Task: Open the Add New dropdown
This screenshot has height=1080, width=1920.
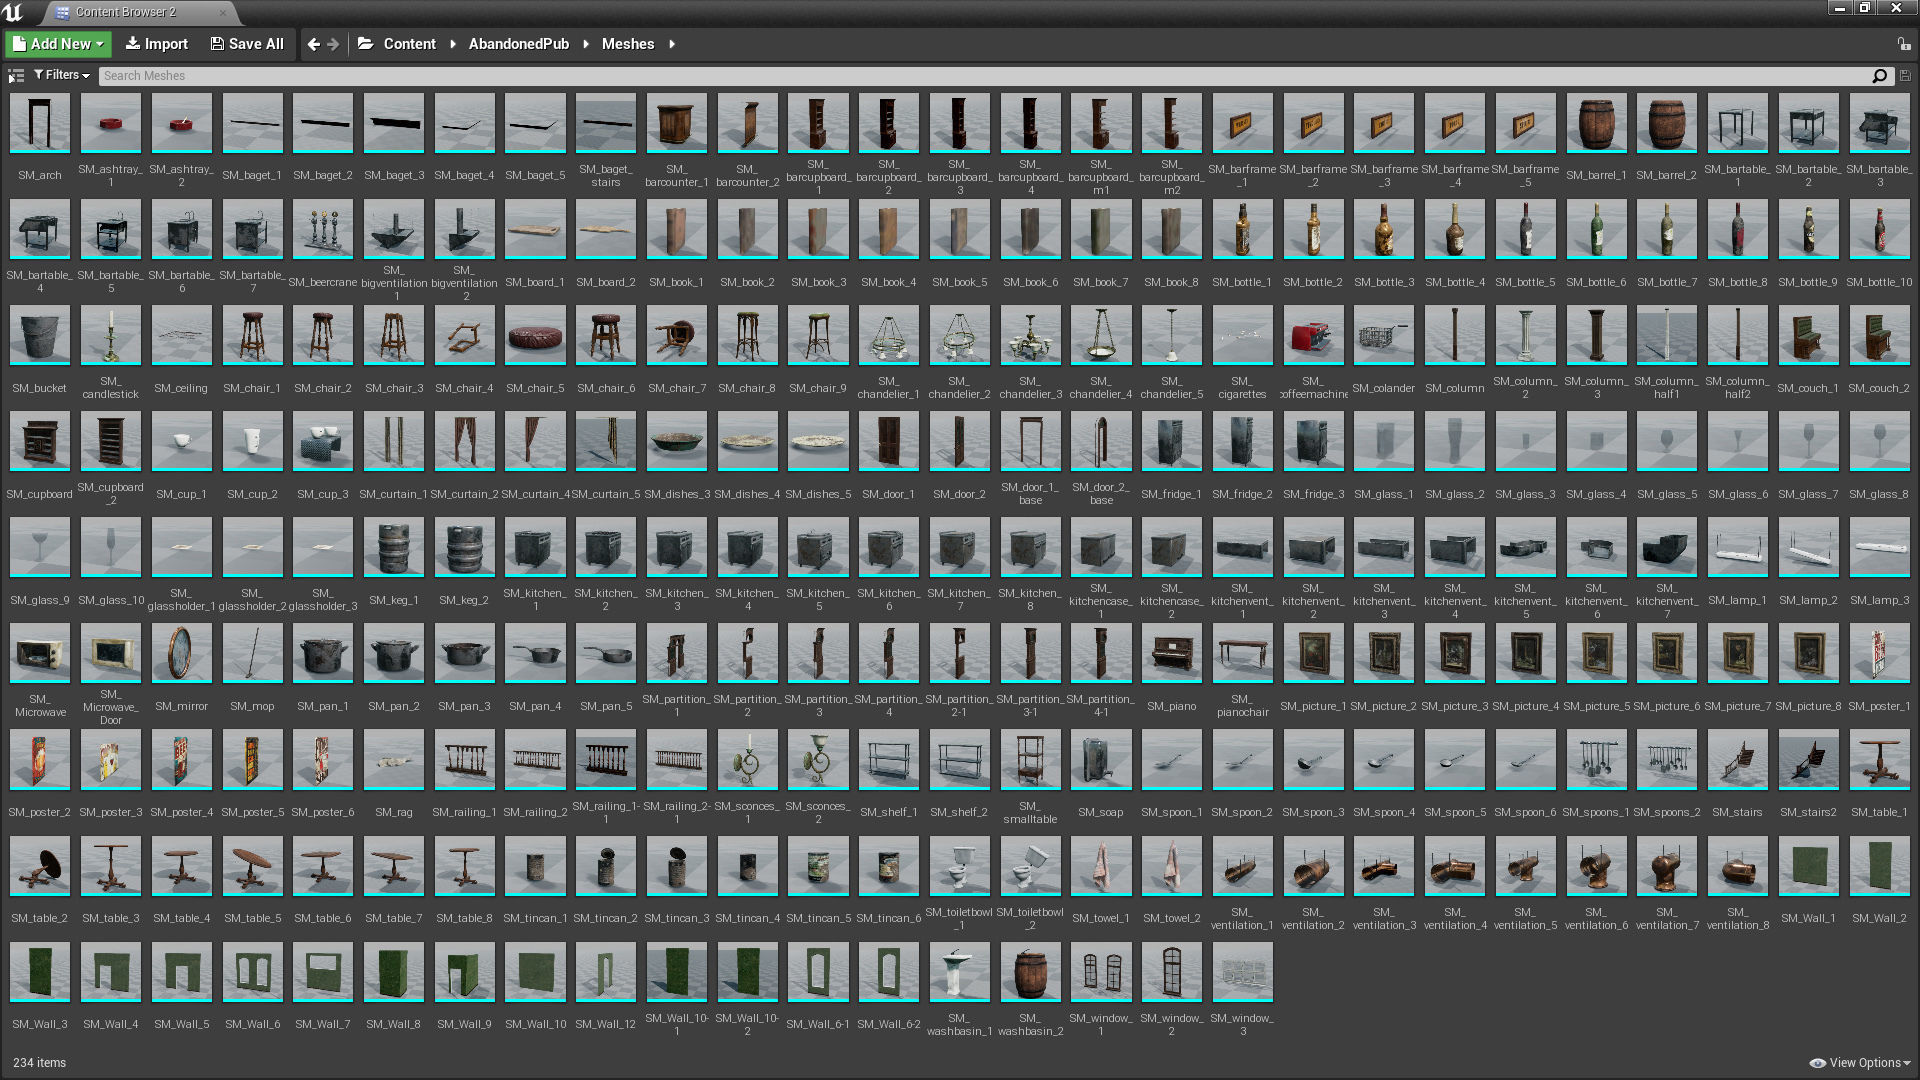Action: [58, 44]
